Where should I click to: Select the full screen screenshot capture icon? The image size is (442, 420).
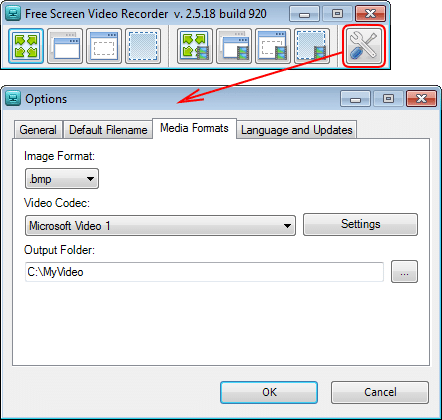26,46
